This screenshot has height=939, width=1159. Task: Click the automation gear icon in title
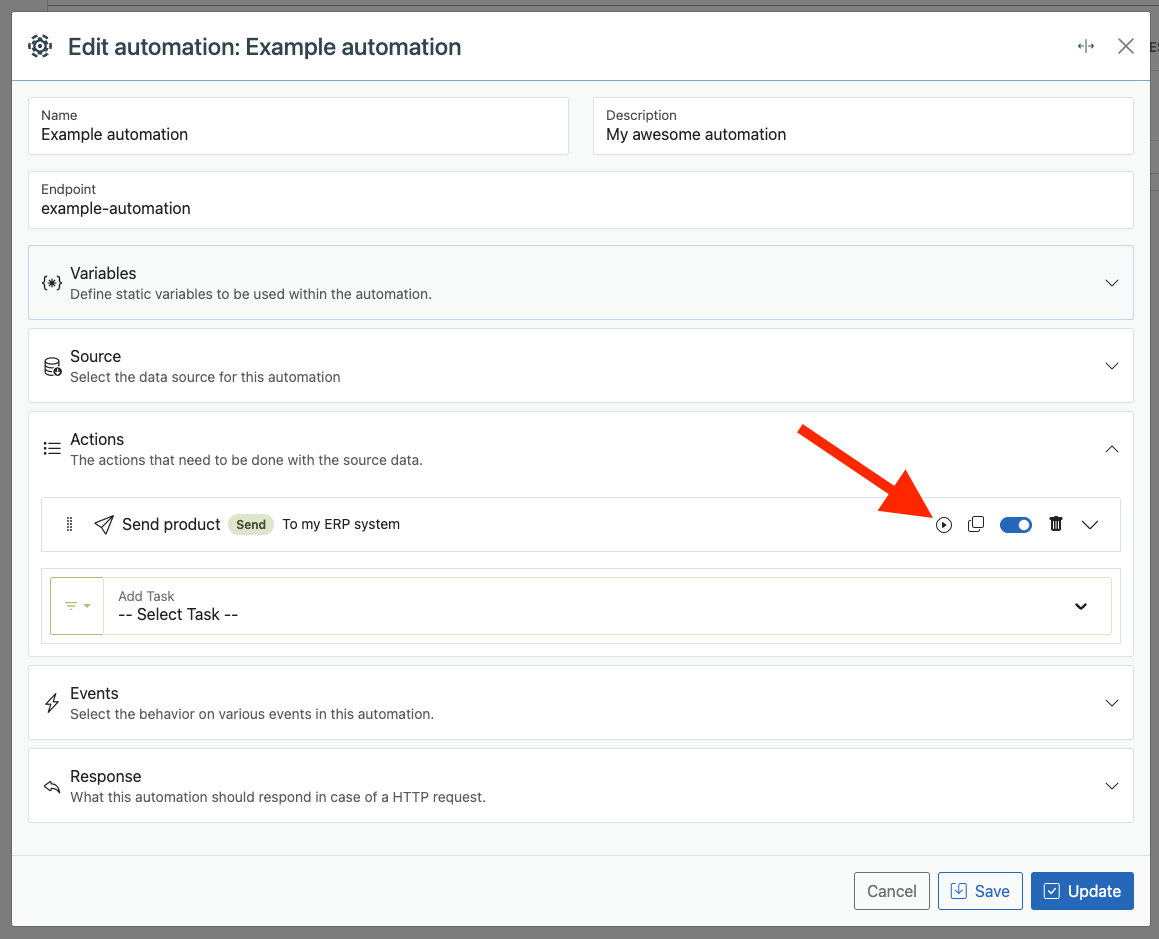pyautogui.click(x=40, y=47)
